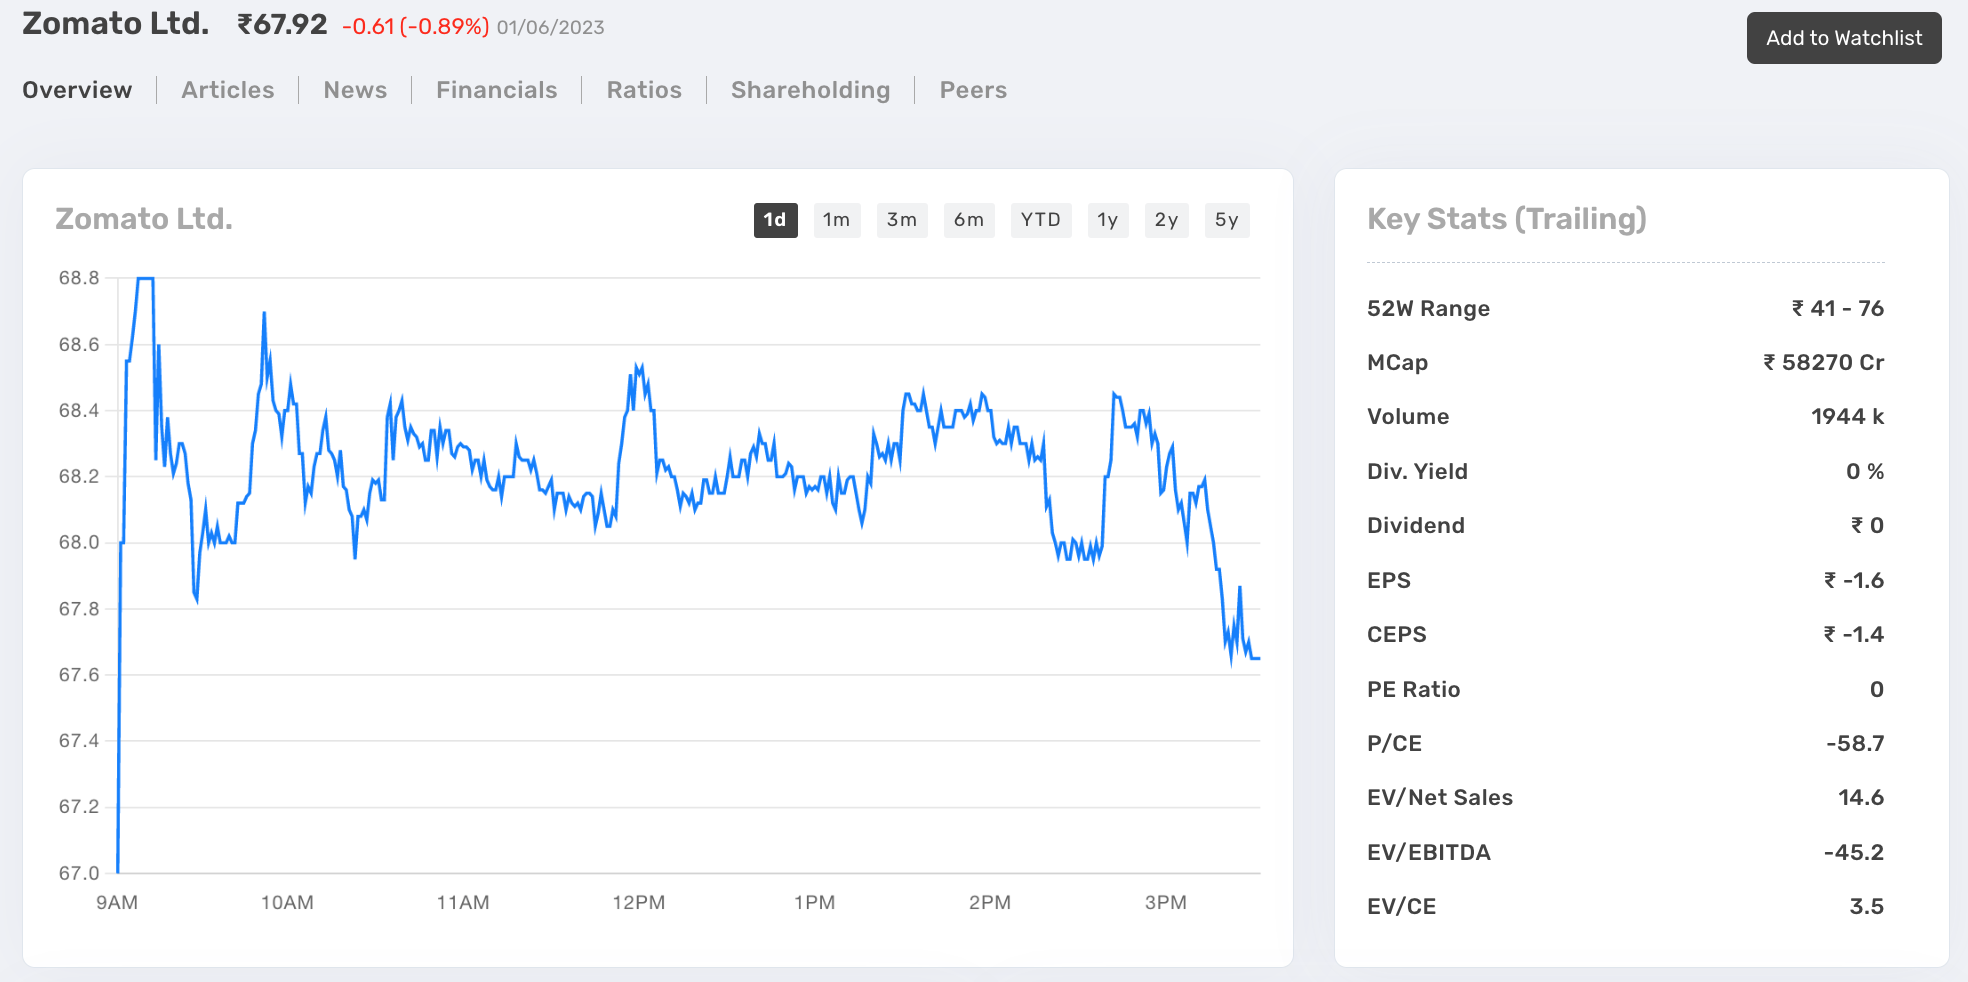
Task: Go to the Financials tab
Action: coord(496,90)
